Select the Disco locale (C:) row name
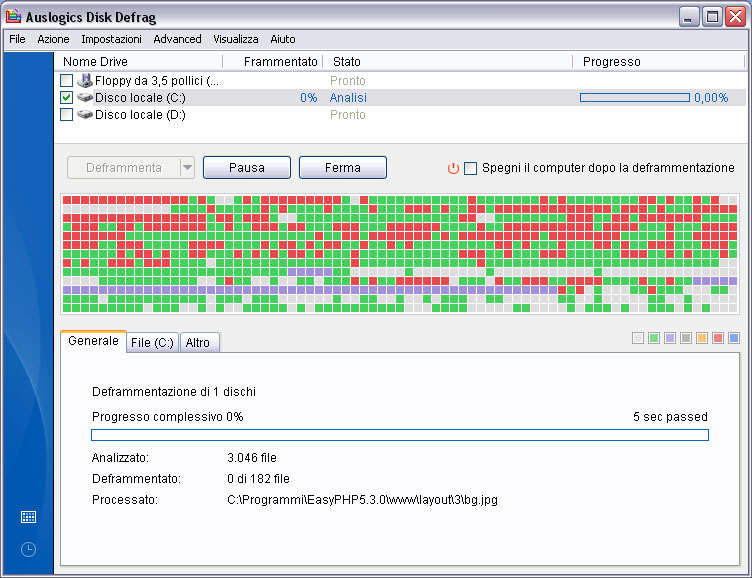Screen dimensions: 752x578 click(140, 97)
